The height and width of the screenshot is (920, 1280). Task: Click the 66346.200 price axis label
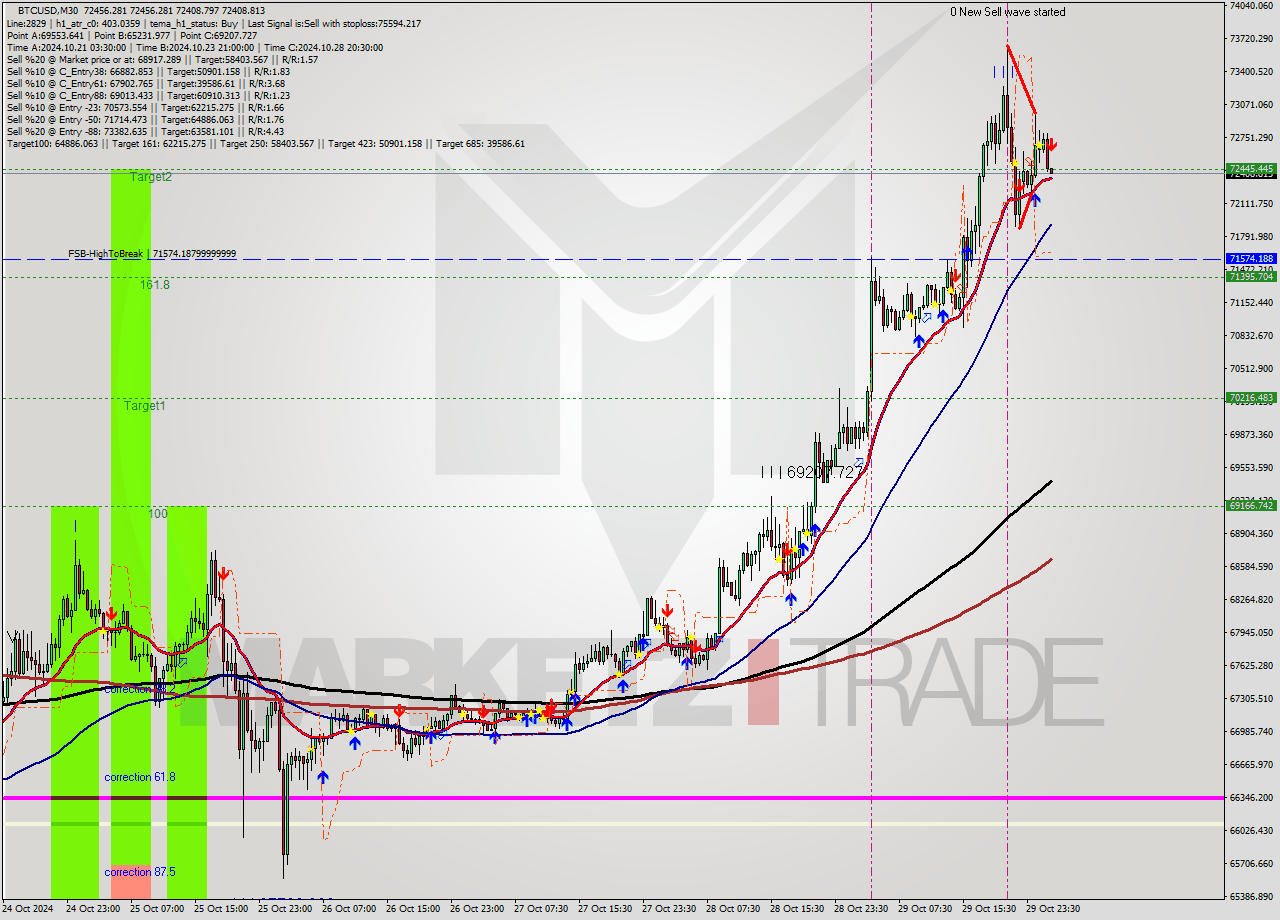tap(1251, 798)
